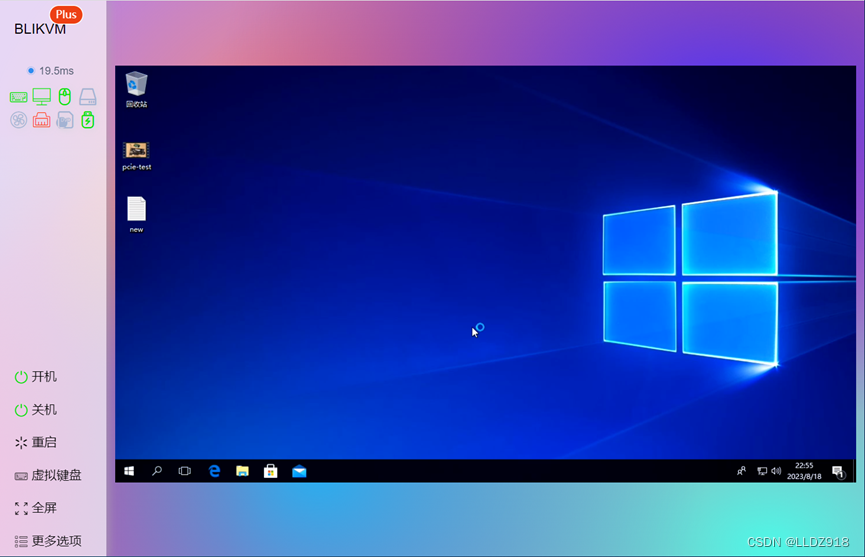The height and width of the screenshot is (557, 865).
Task: Click the 19.5ms latency indicator
Action: pos(50,71)
